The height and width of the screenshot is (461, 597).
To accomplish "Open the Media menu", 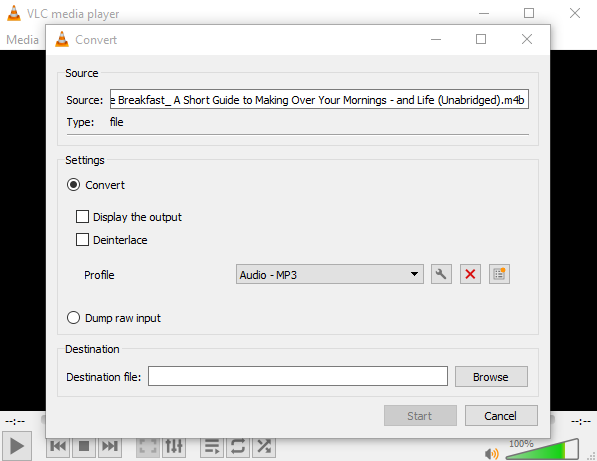I will click(22, 40).
